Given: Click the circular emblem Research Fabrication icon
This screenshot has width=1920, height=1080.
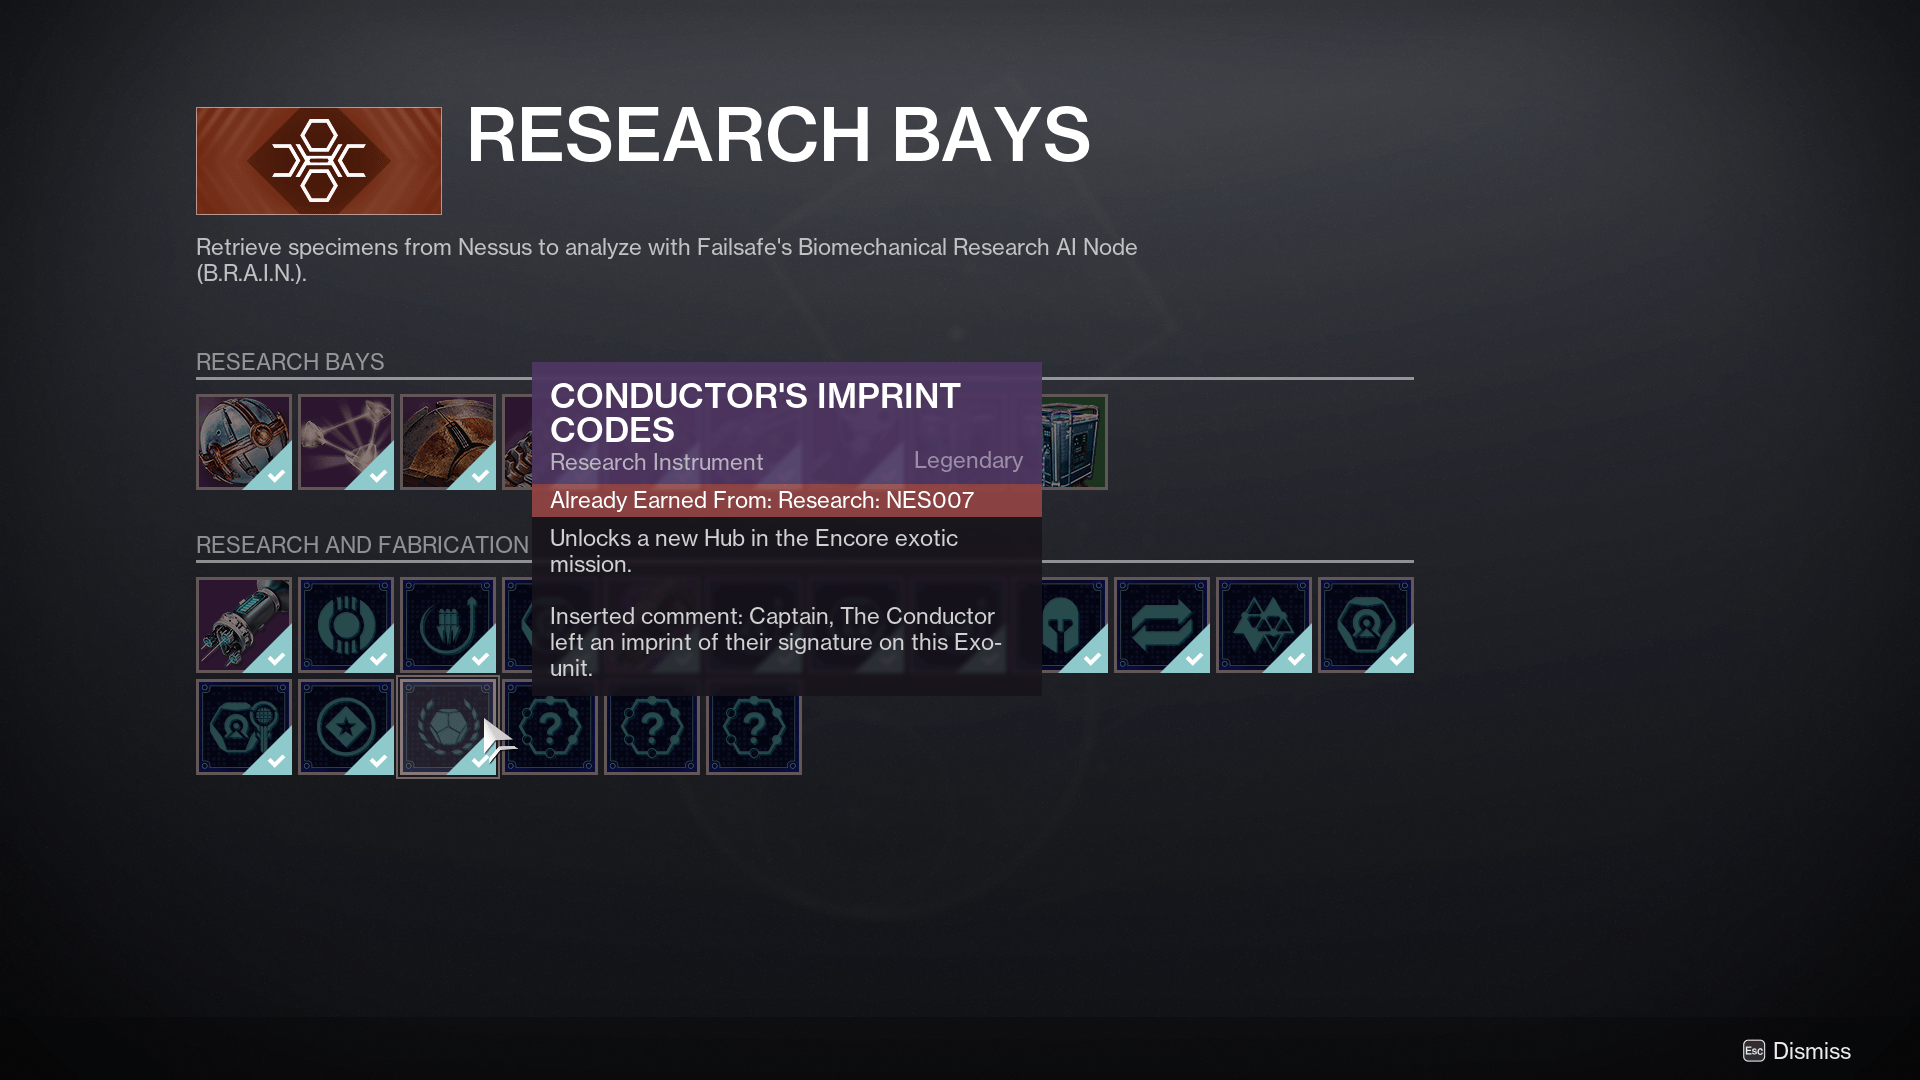Looking at the screenshot, I should [345, 622].
